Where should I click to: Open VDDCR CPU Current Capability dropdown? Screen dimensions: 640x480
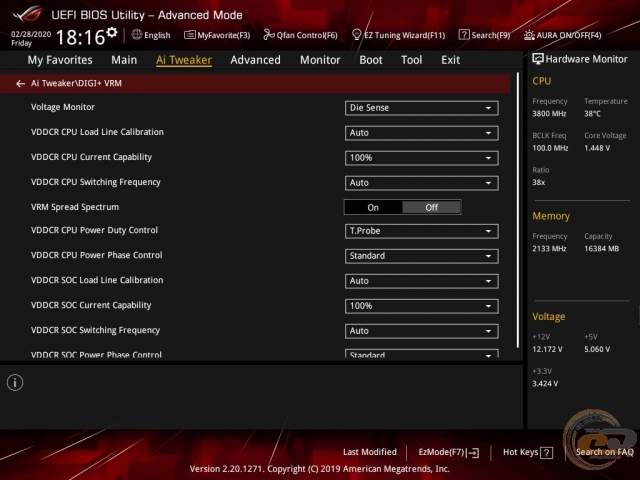point(422,158)
